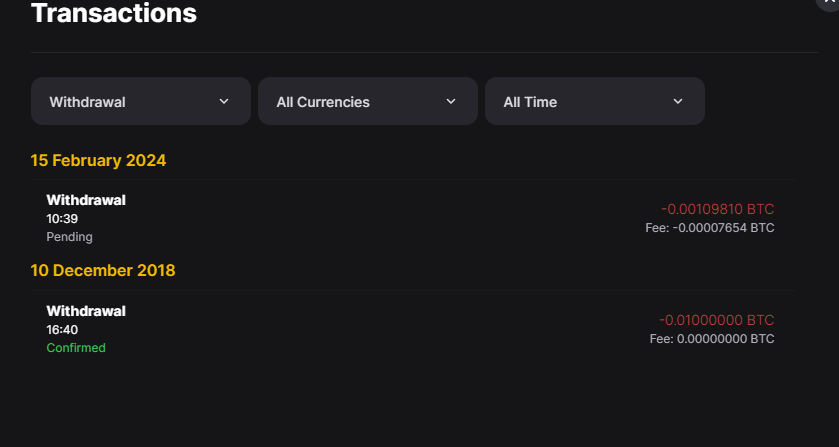
Task: Click the Transactions heading
Action: (x=114, y=13)
